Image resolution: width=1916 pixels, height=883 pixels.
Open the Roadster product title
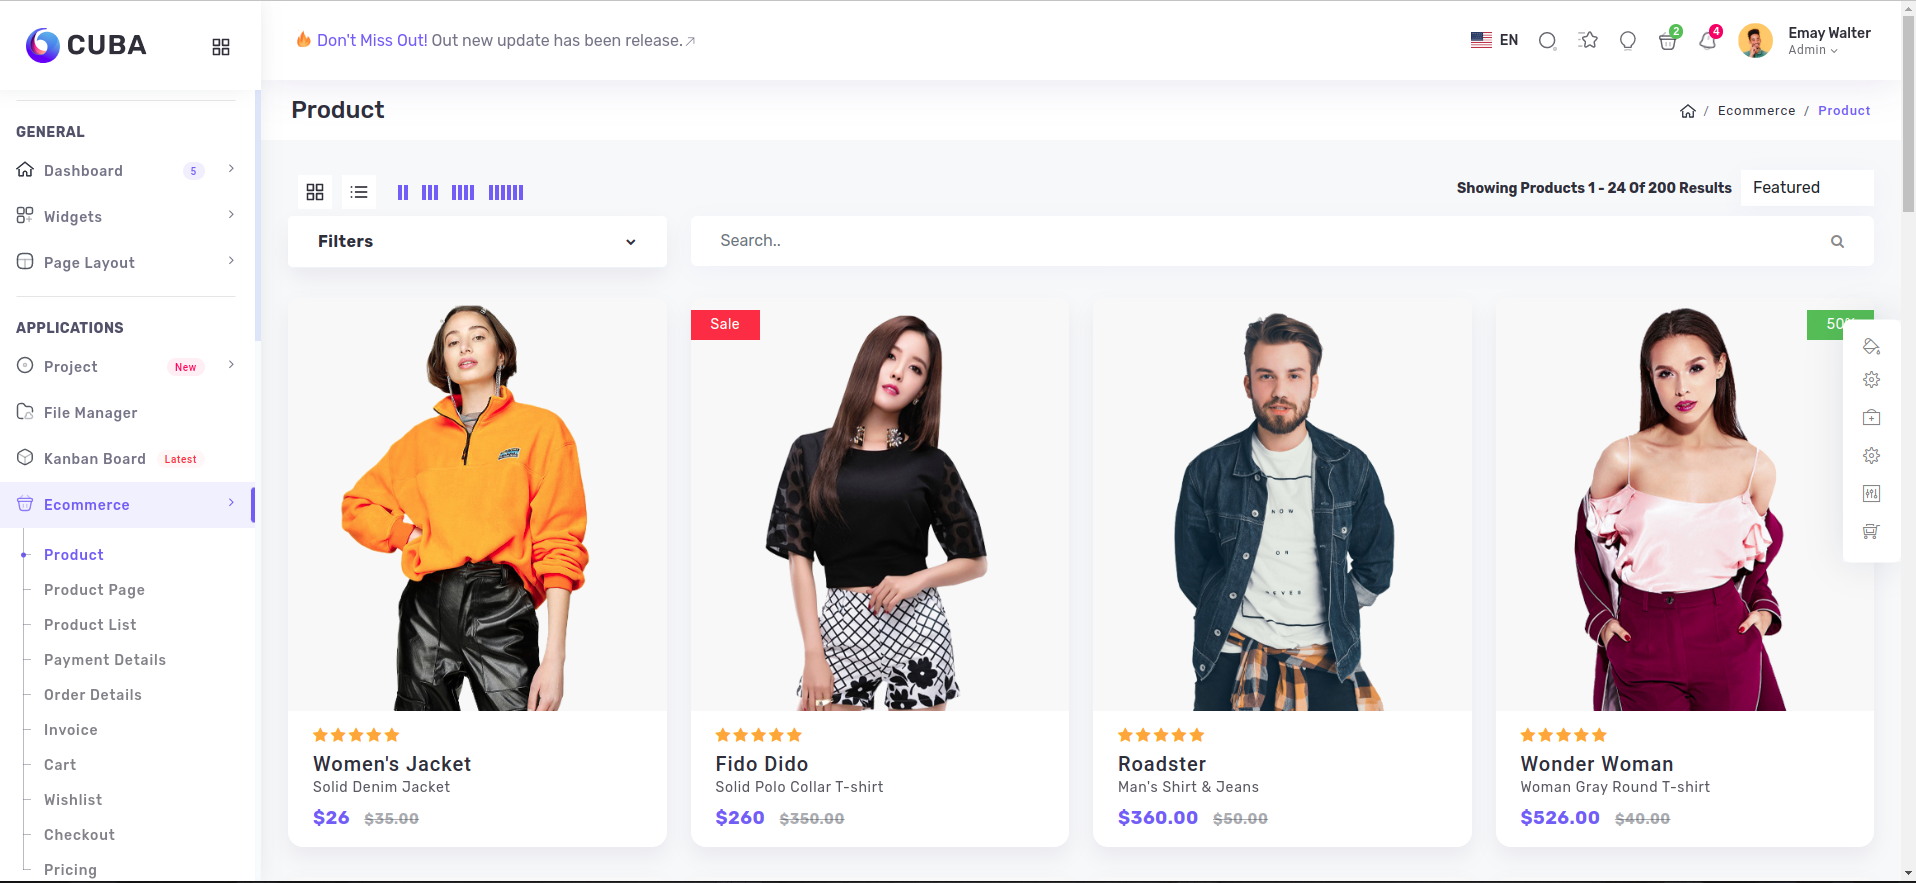[1162, 764]
